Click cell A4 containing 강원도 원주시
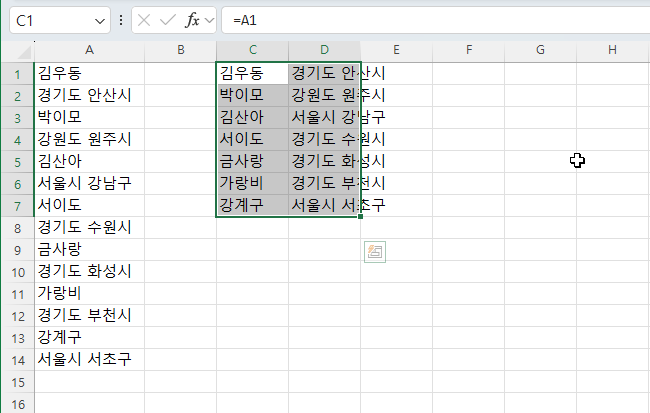The image size is (650, 413). [x=90, y=140]
